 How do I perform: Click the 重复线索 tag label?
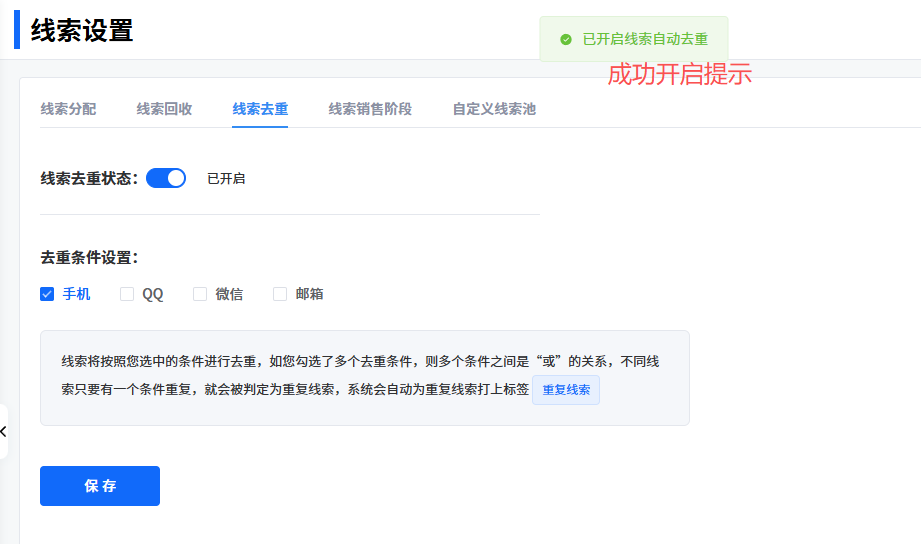pyautogui.click(x=566, y=390)
